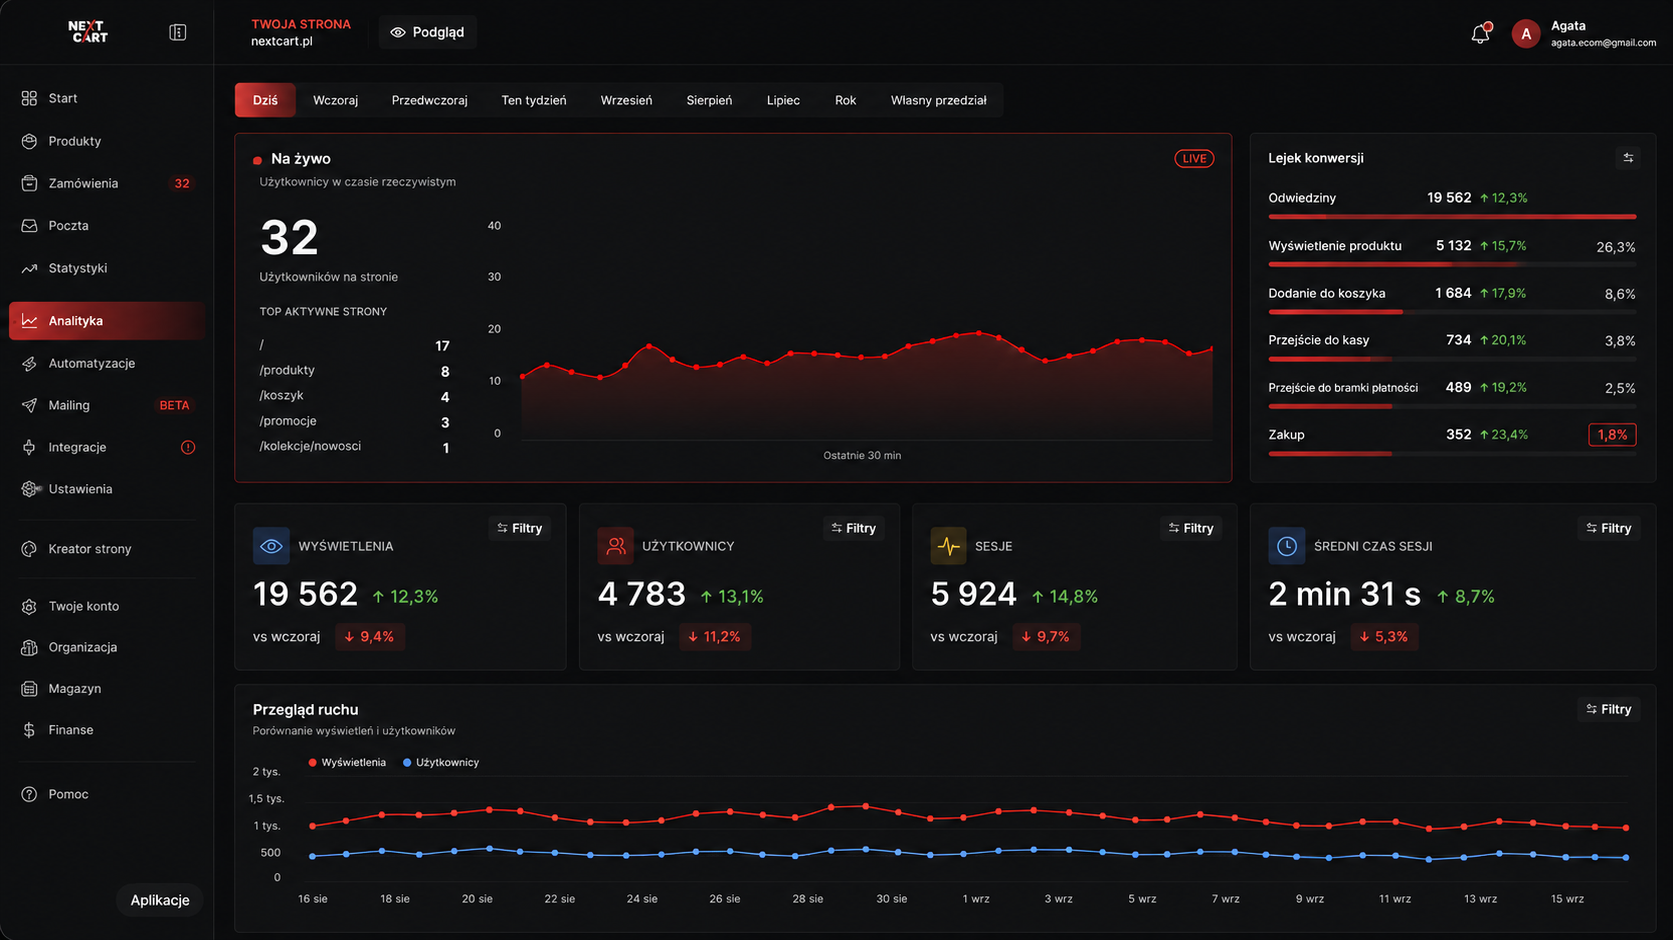Click the Zakup 1,8% conversion badge
1673x940 pixels.
click(x=1612, y=435)
